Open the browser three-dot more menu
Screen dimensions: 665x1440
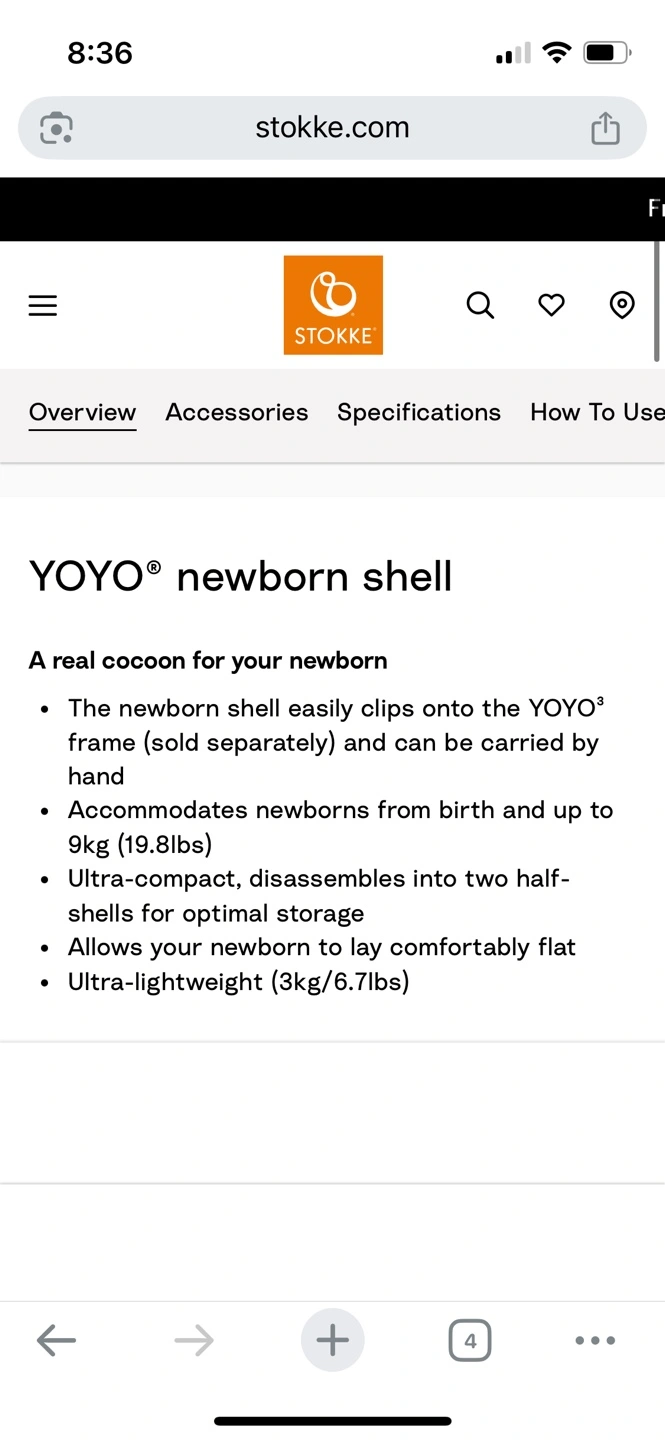pos(595,1341)
